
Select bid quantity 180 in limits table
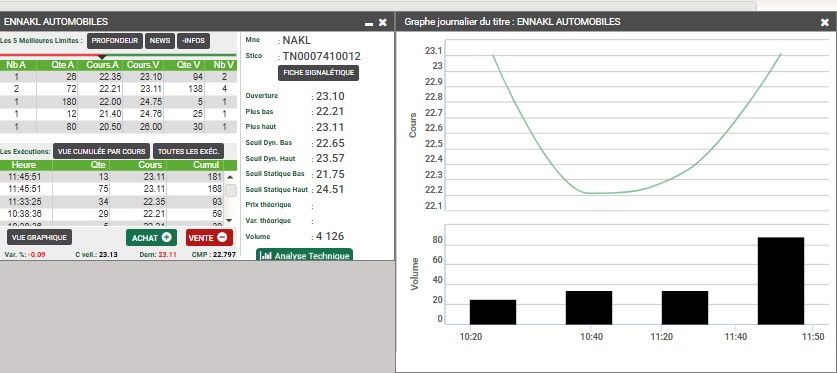tap(69, 102)
